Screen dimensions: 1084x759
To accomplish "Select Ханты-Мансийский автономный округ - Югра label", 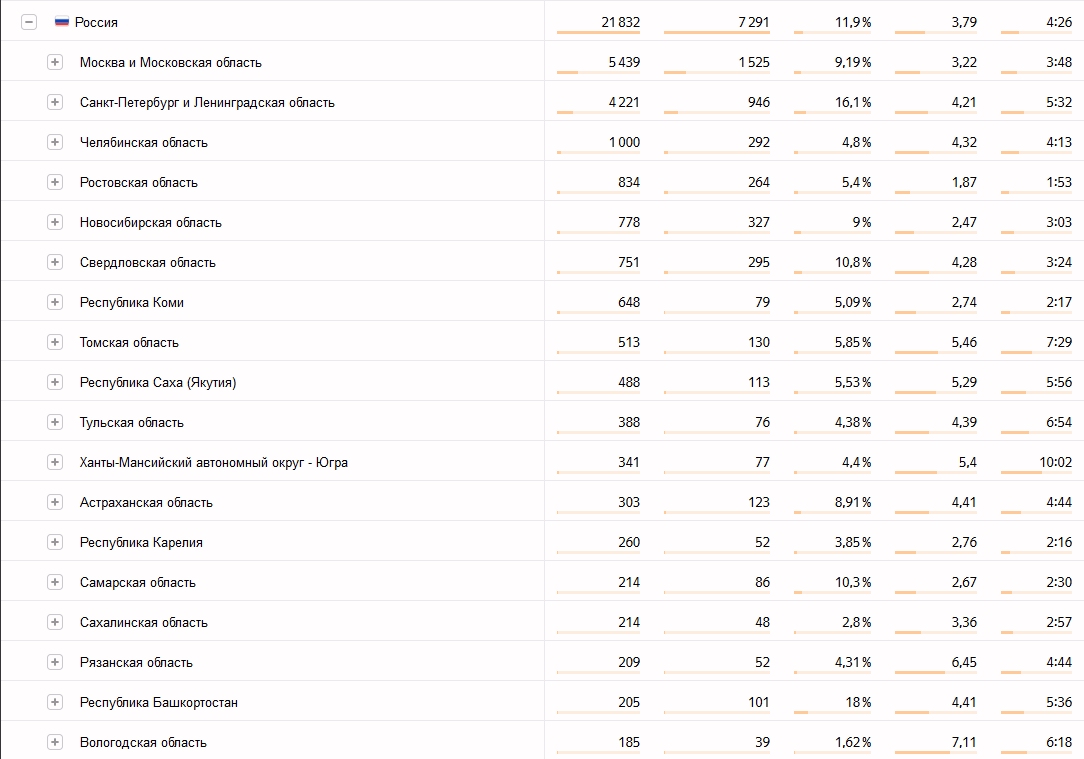I will click(214, 462).
